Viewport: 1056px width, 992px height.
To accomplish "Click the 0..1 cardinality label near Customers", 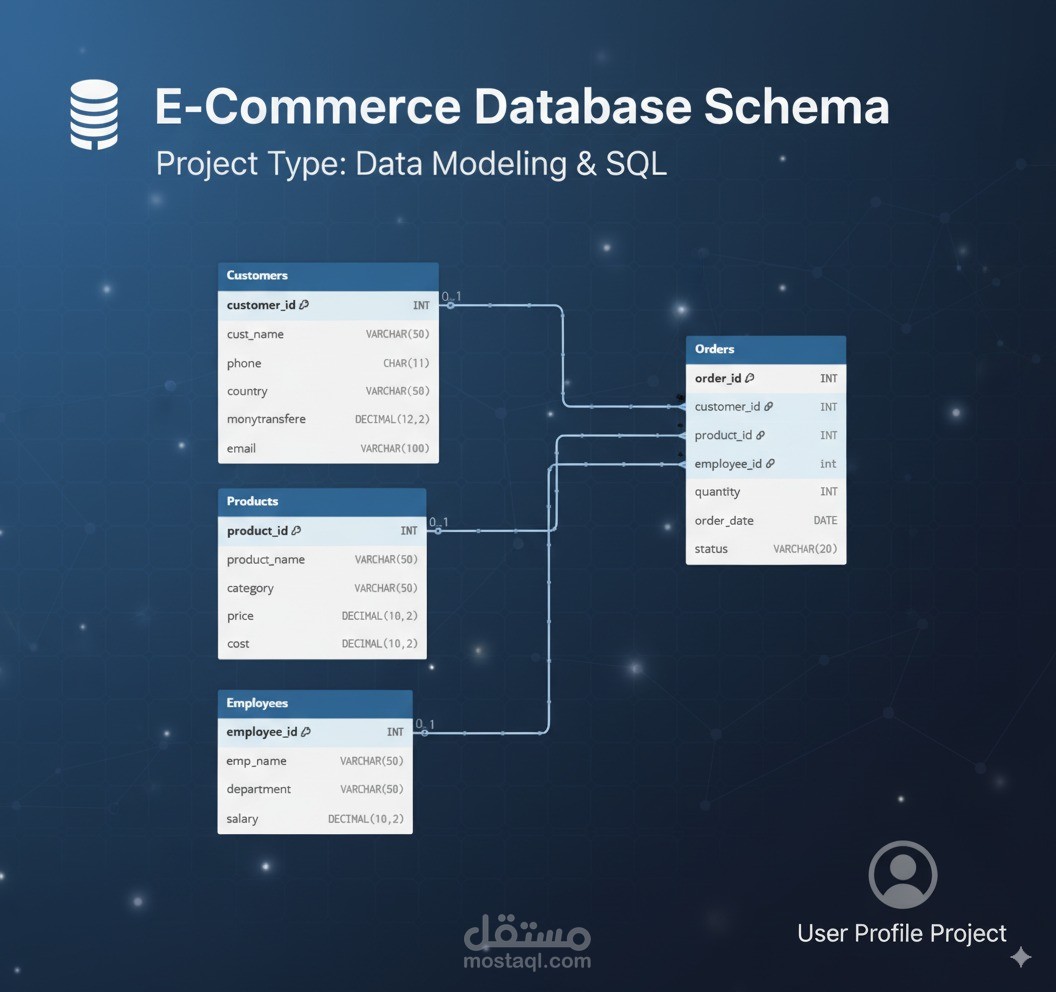I will 450,297.
